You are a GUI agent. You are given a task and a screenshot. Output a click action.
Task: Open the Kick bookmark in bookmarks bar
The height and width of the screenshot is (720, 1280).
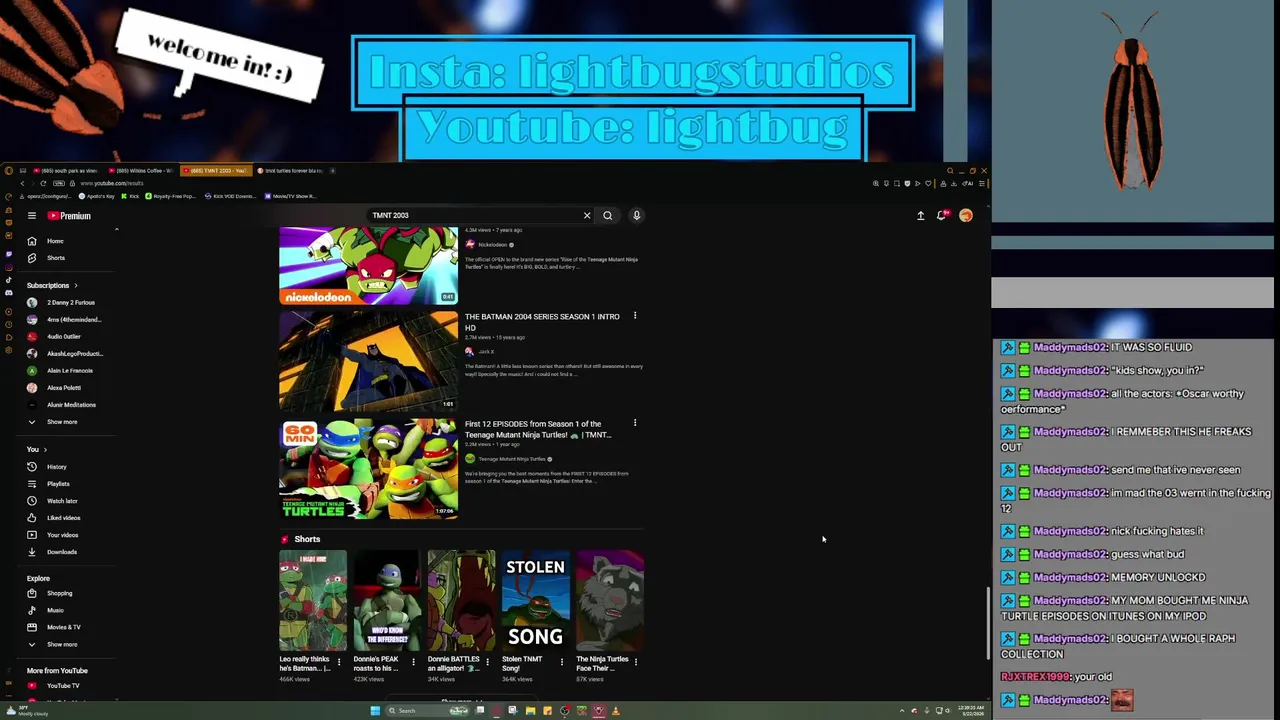[130, 196]
